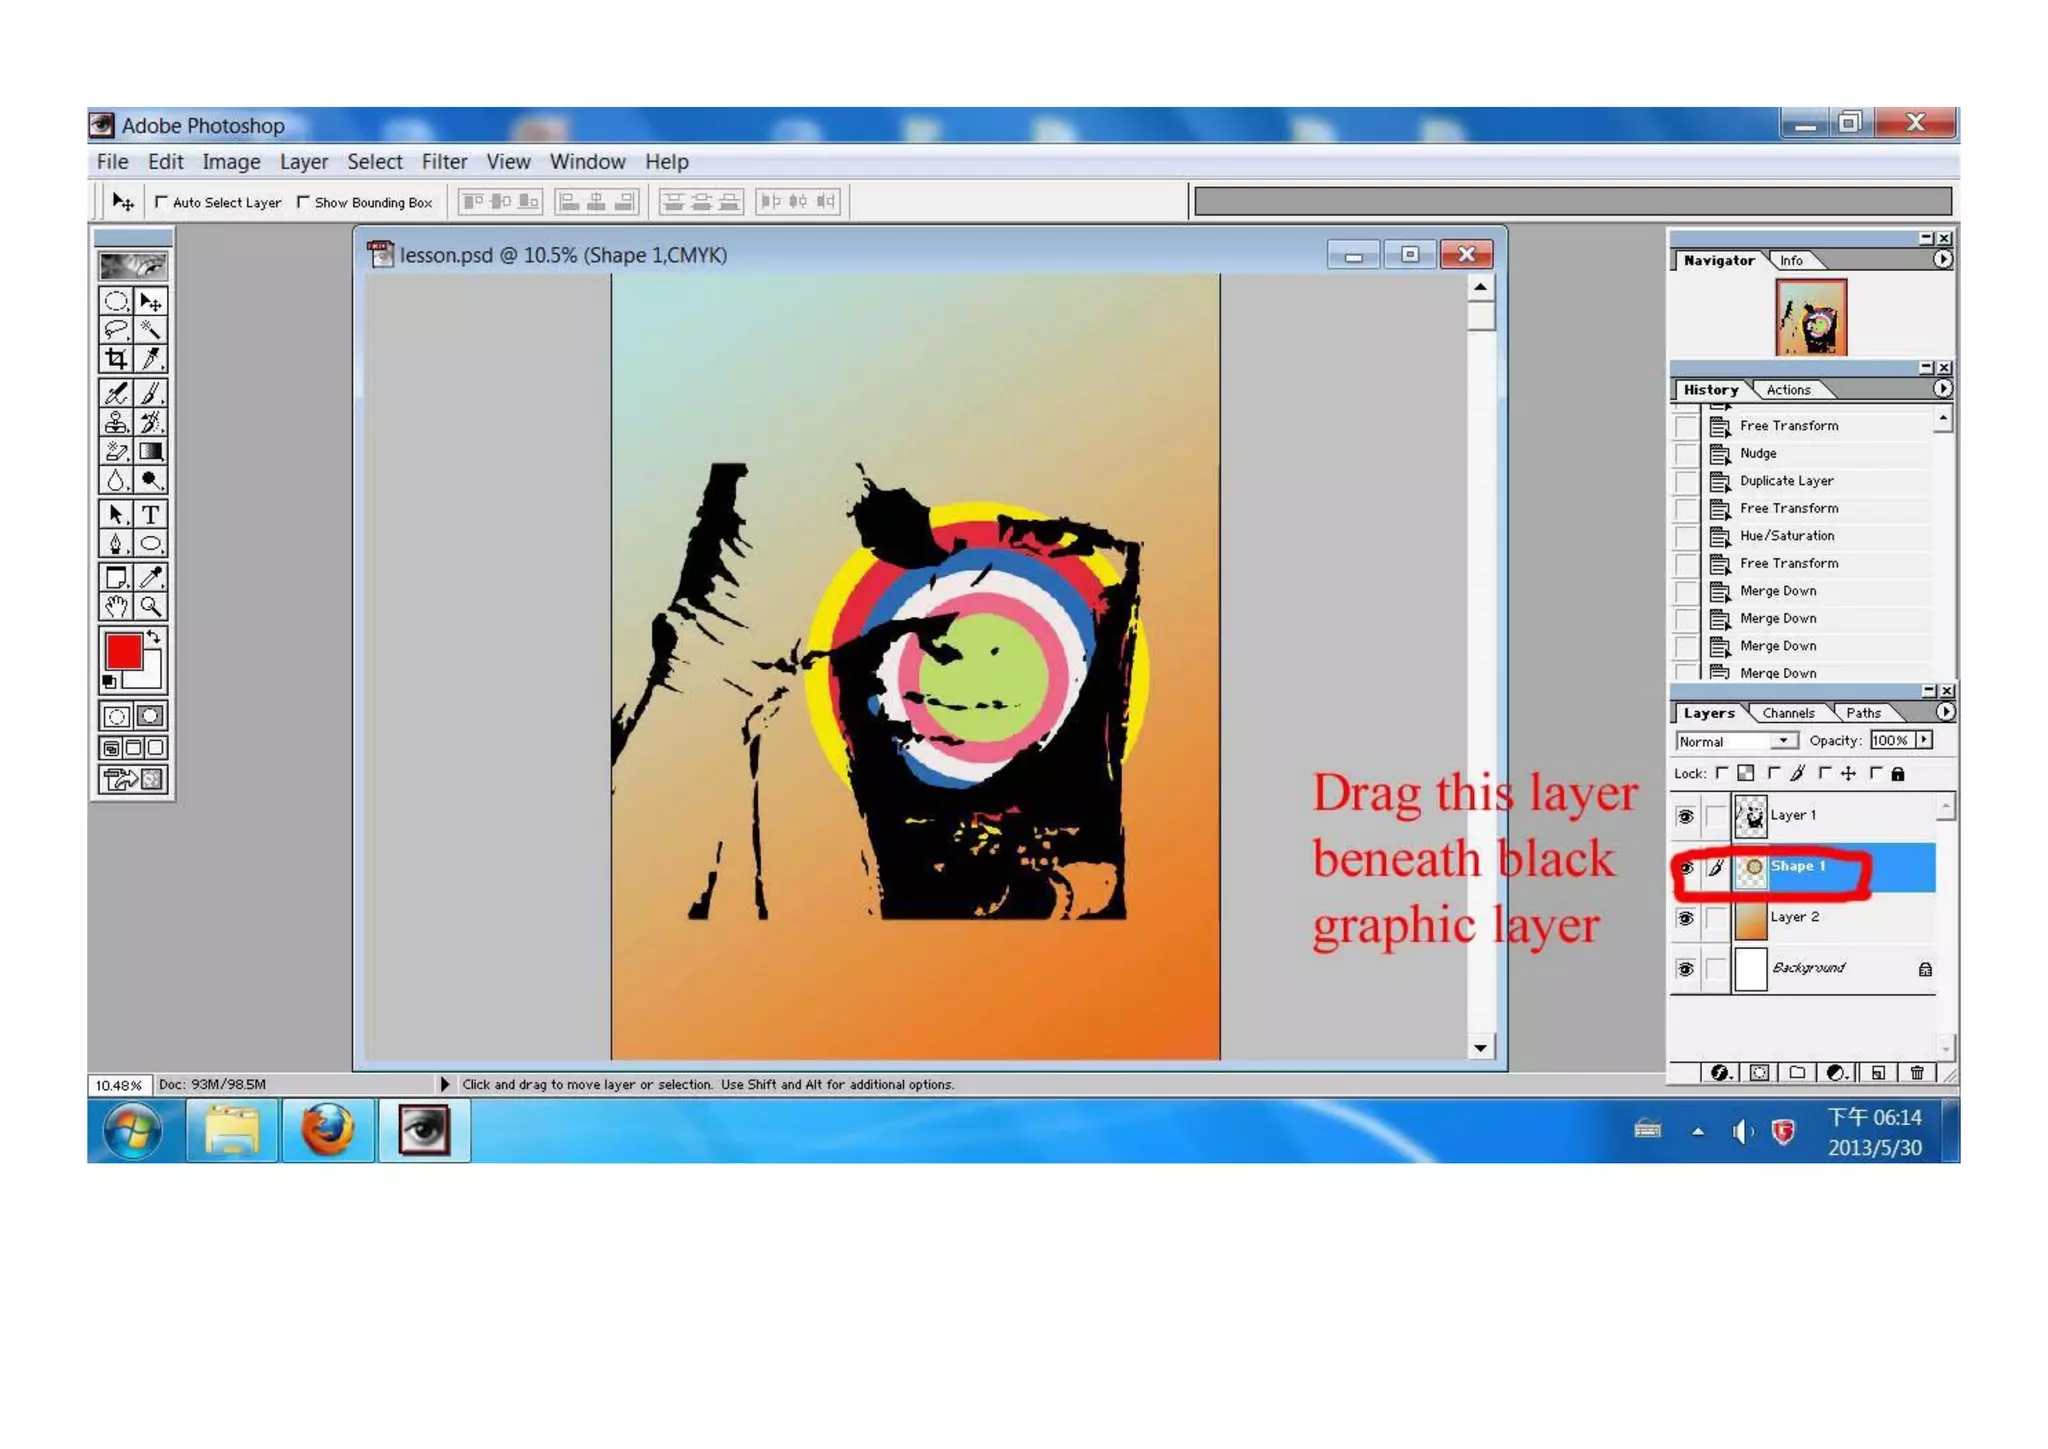Open the Filter menu
This screenshot has height=1449, width=2048.
pyautogui.click(x=444, y=162)
